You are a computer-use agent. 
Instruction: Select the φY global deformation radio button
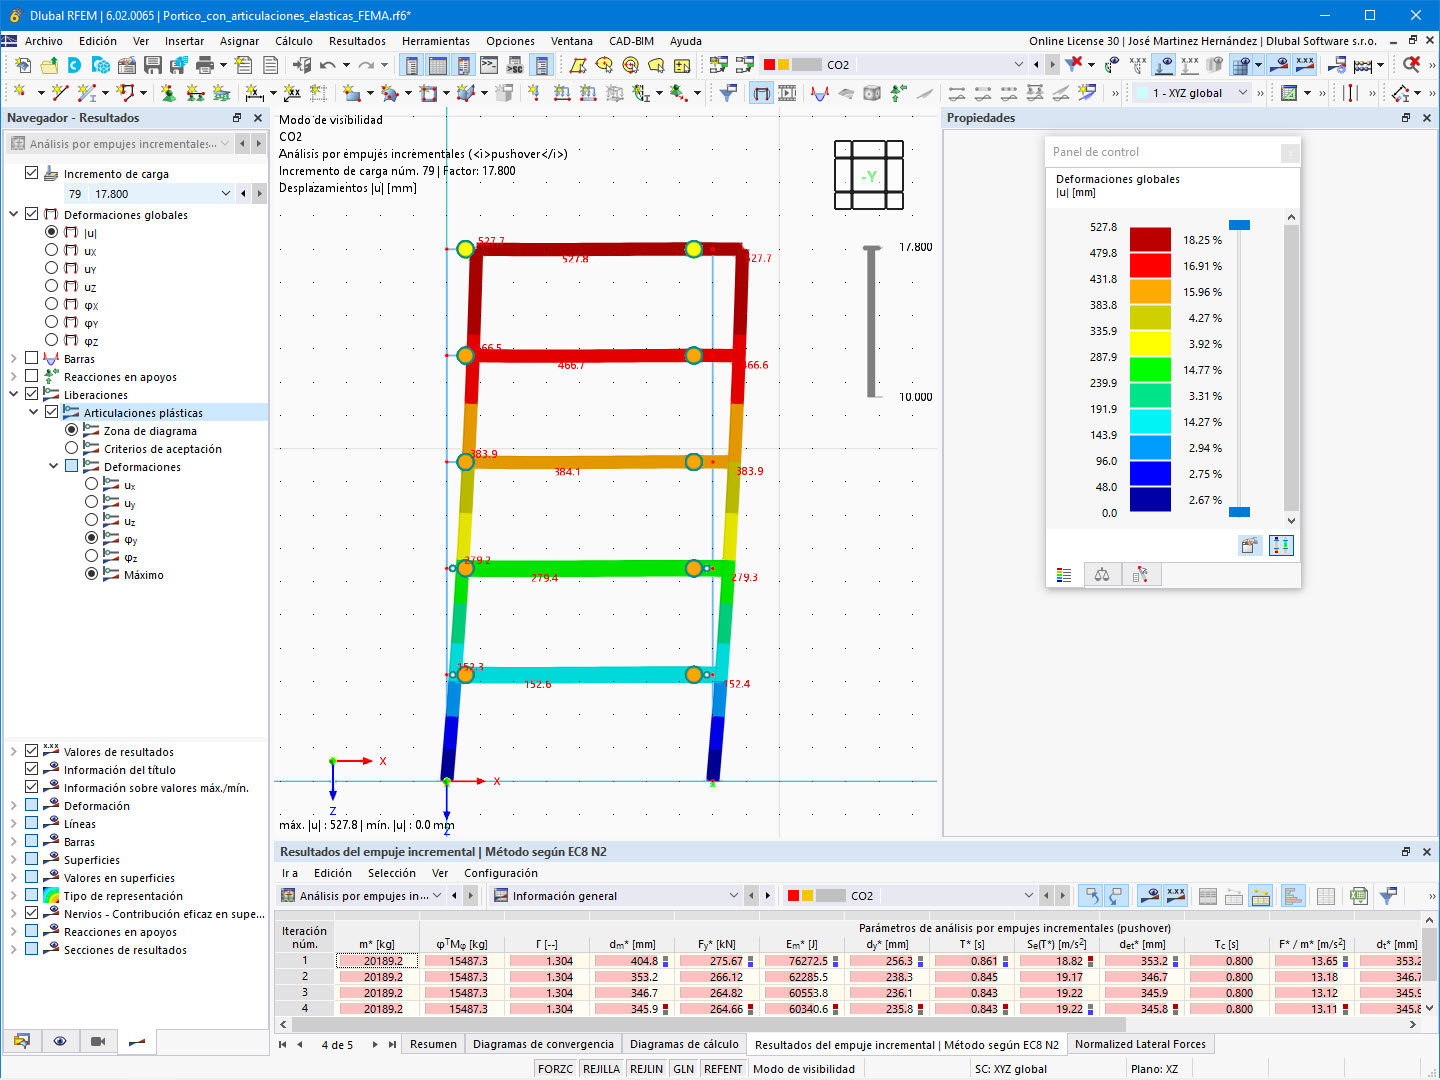pyautogui.click(x=52, y=322)
